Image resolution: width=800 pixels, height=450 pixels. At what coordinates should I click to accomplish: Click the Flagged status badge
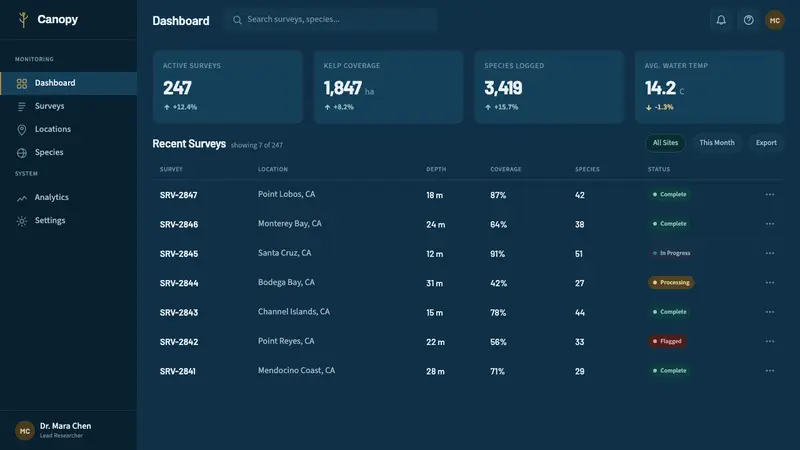pyautogui.click(x=667, y=341)
